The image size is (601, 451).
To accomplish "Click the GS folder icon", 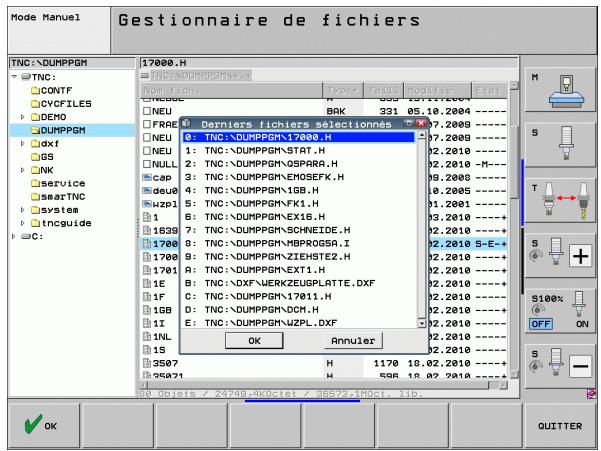I will coord(35,157).
